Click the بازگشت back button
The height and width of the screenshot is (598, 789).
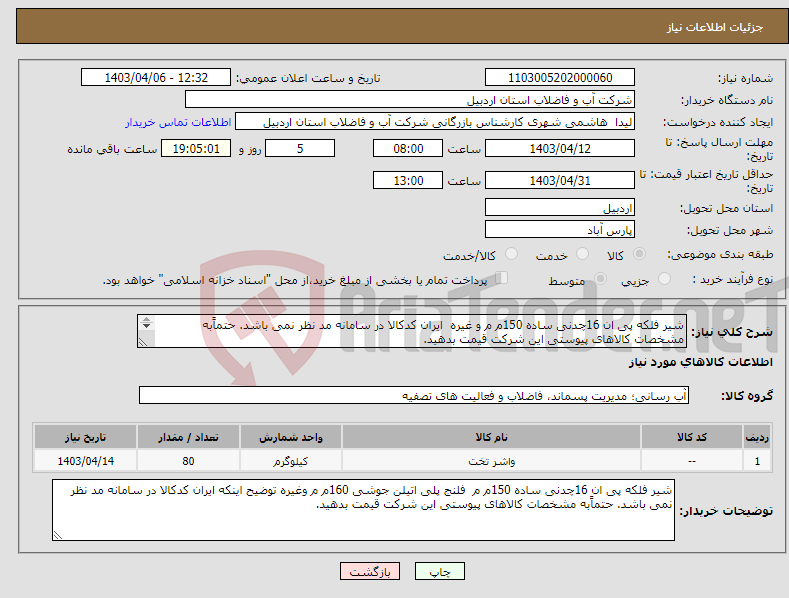pos(370,571)
